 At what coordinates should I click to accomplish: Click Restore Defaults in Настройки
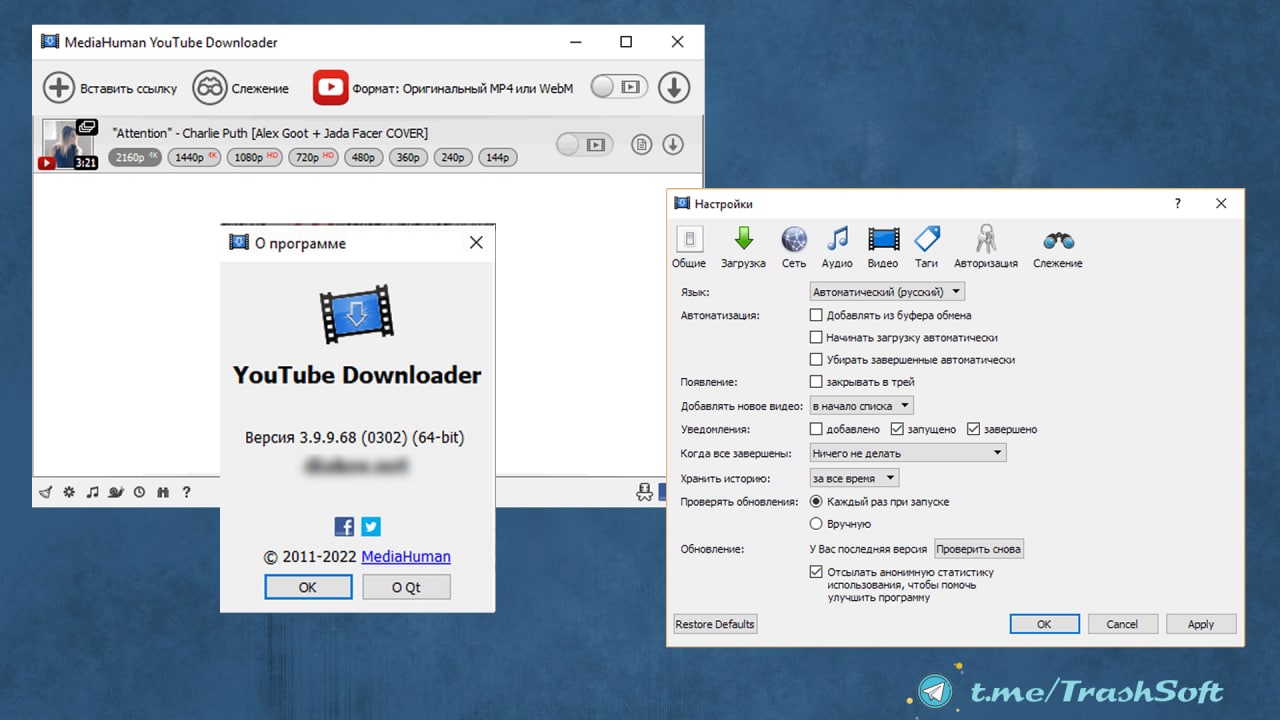[715, 624]
